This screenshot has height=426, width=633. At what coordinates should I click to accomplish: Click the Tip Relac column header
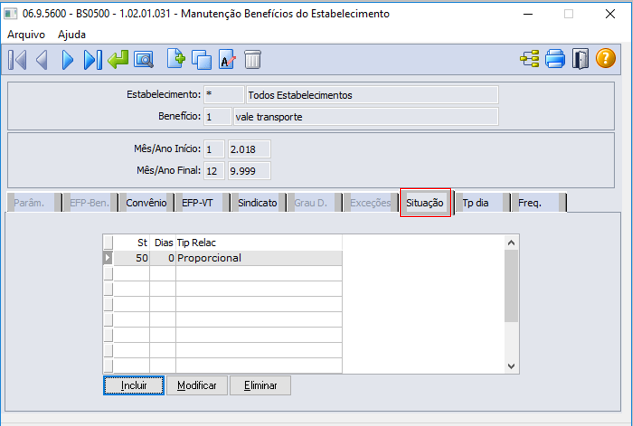pyautogui.click(x=259, y=243)
